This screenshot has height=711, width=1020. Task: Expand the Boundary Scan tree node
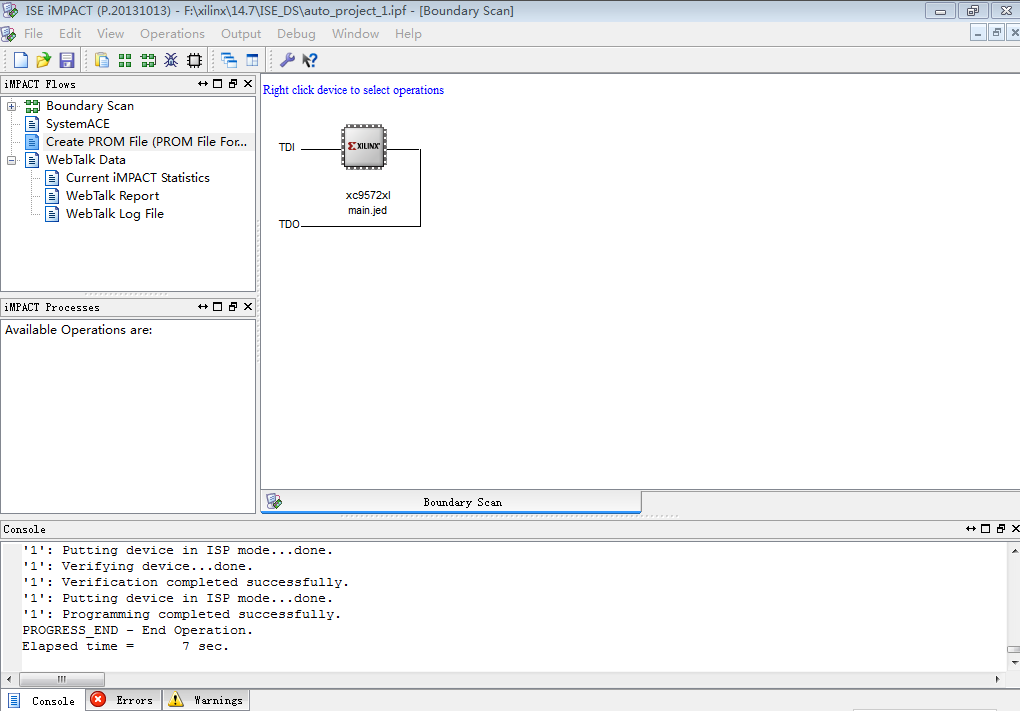(x=10, y=105)
